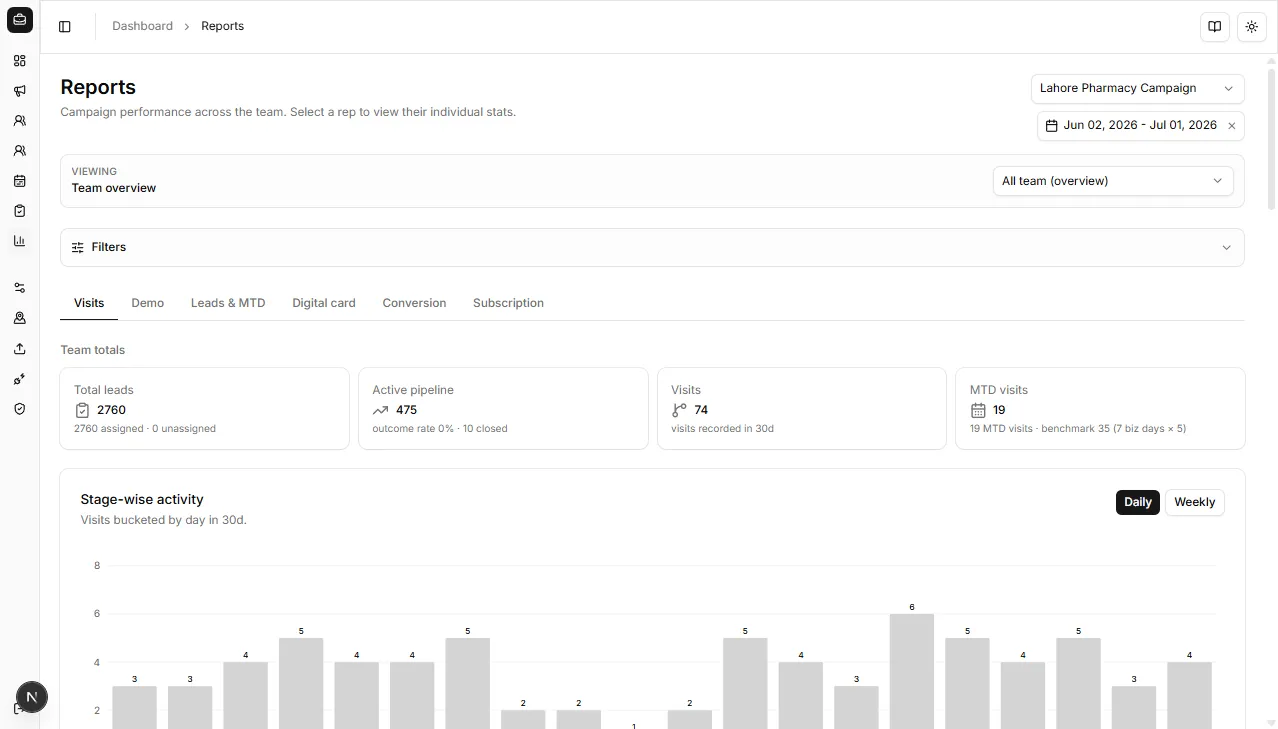Image resolution: width=1278 pixels, height=729 pixels.
Task: Go to Dashboard breadcrumb link
Action: [142, 26]
